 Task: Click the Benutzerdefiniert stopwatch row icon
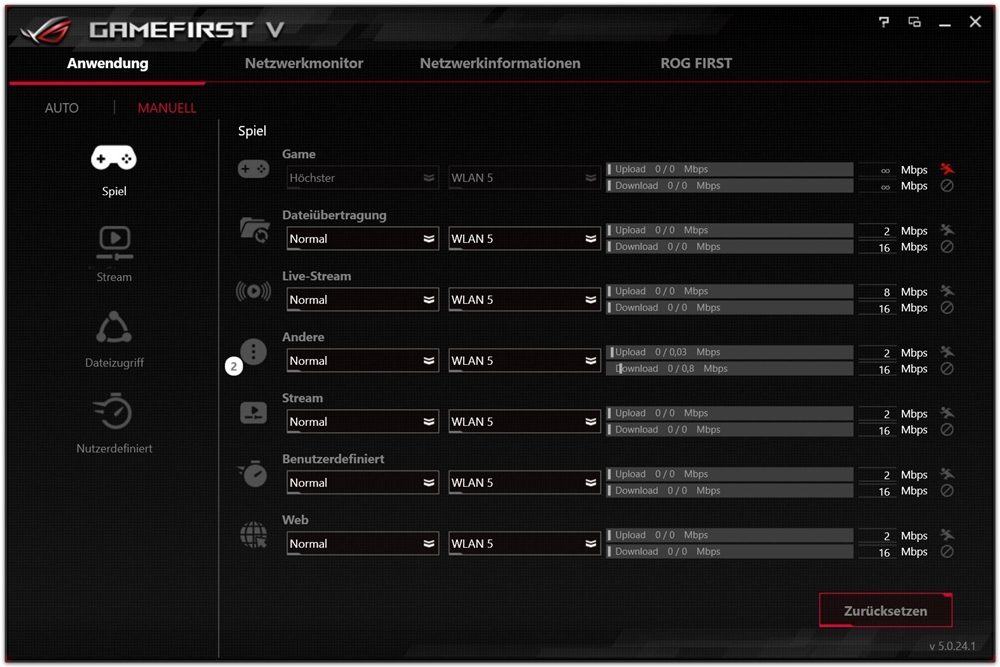pyautogui.click(x=253, y=474)
